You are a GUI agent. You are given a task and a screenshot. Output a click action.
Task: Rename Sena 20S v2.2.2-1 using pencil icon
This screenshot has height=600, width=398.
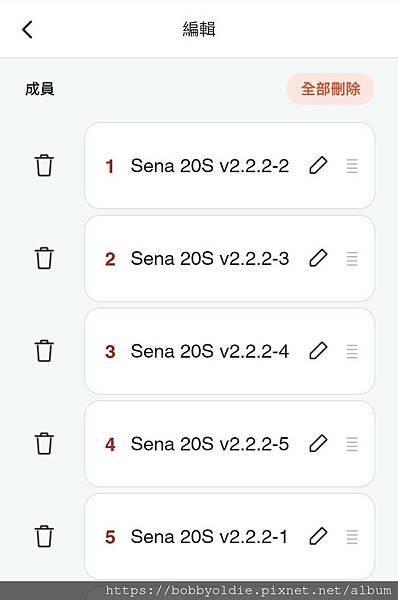tap(318, 536)
